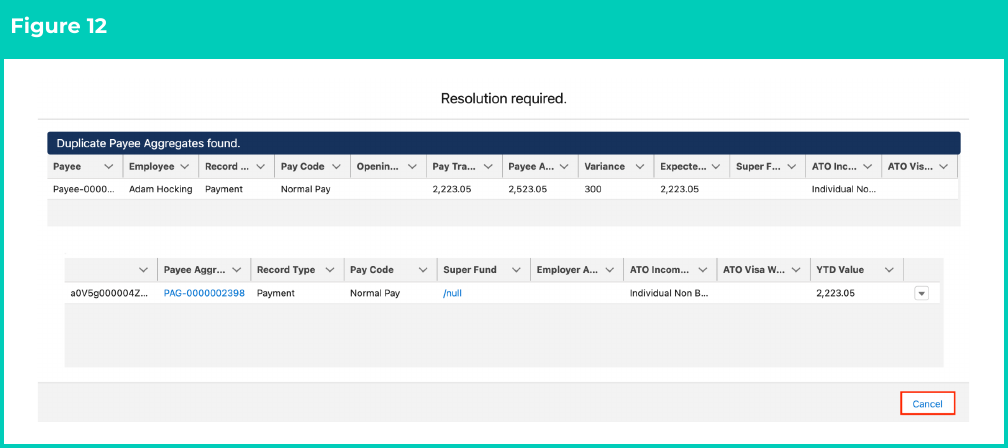Image resolution: width=1008 pixels, height=448 pixels.
Task: Select Individual Non B... cell in lower table
Action: click(x=670, y=293)
